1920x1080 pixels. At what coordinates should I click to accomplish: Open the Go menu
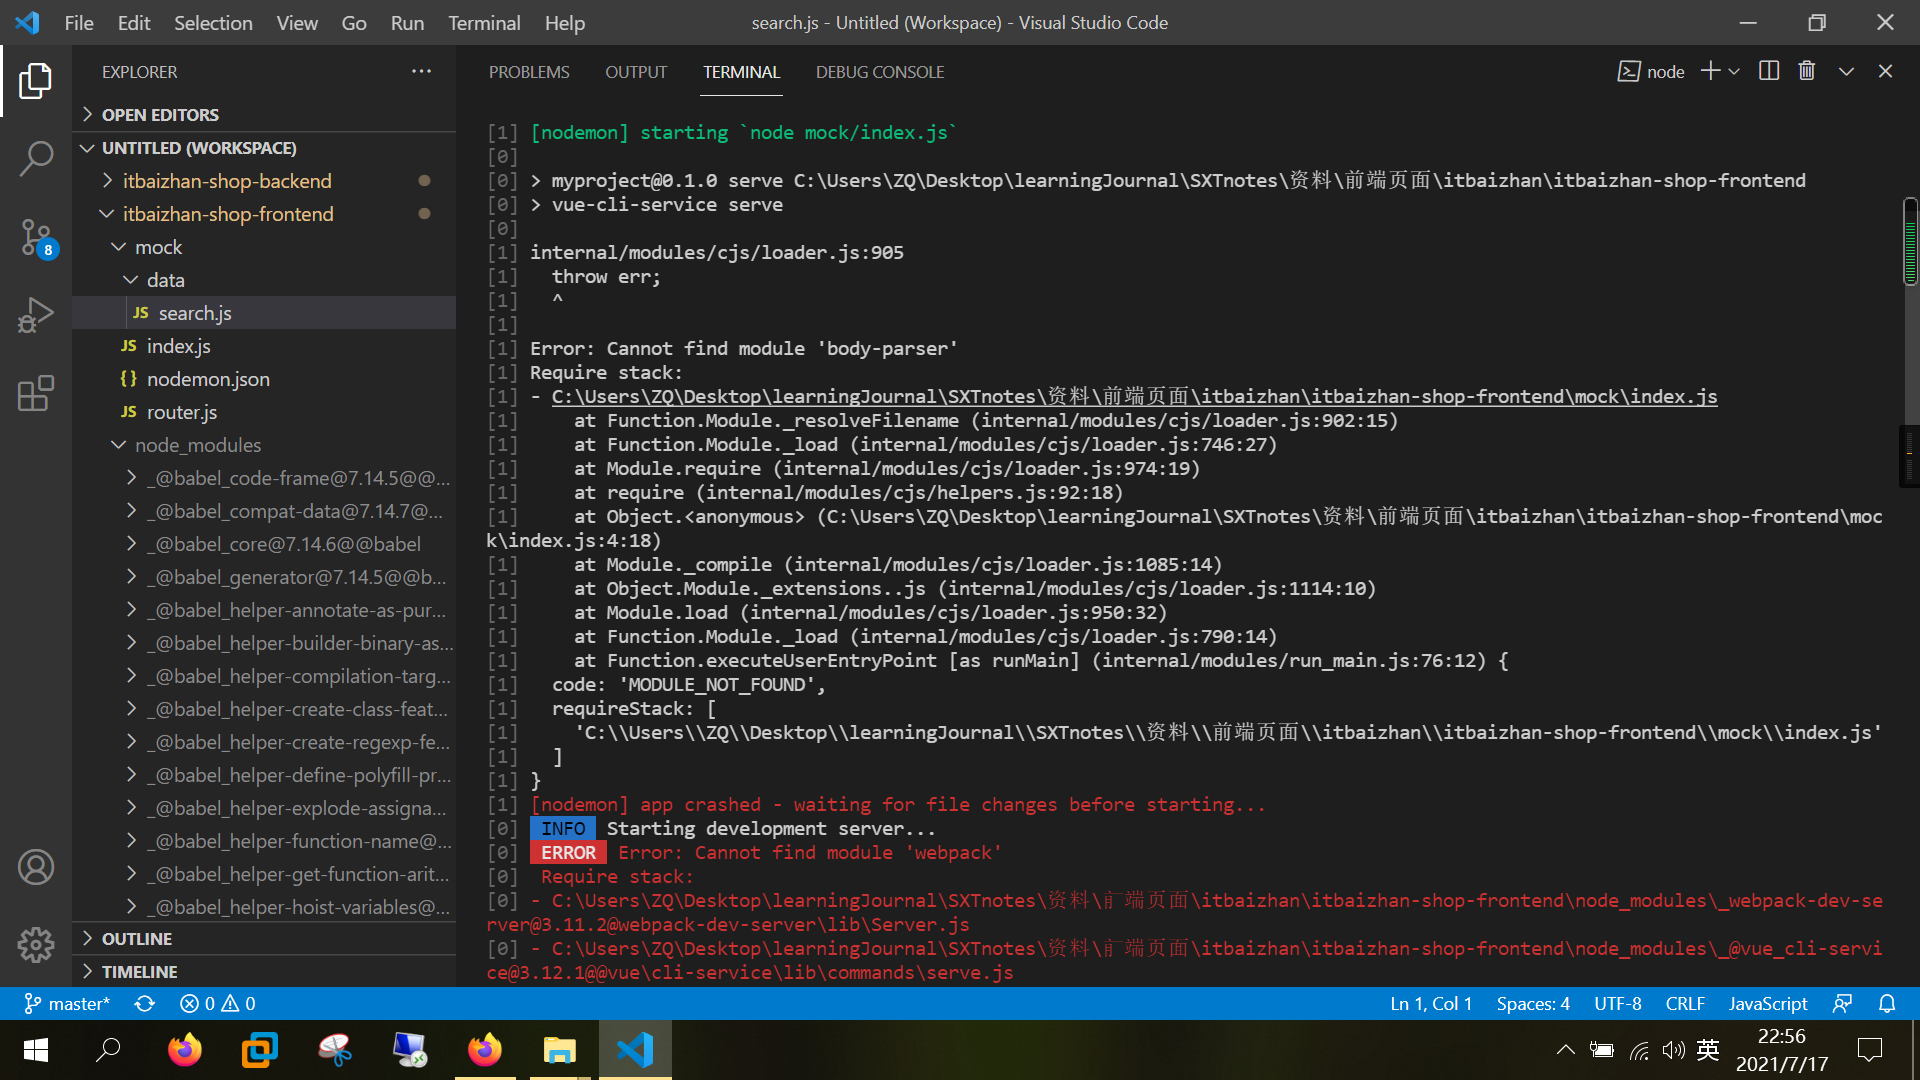pyautogui.click(x=354, y=22)
